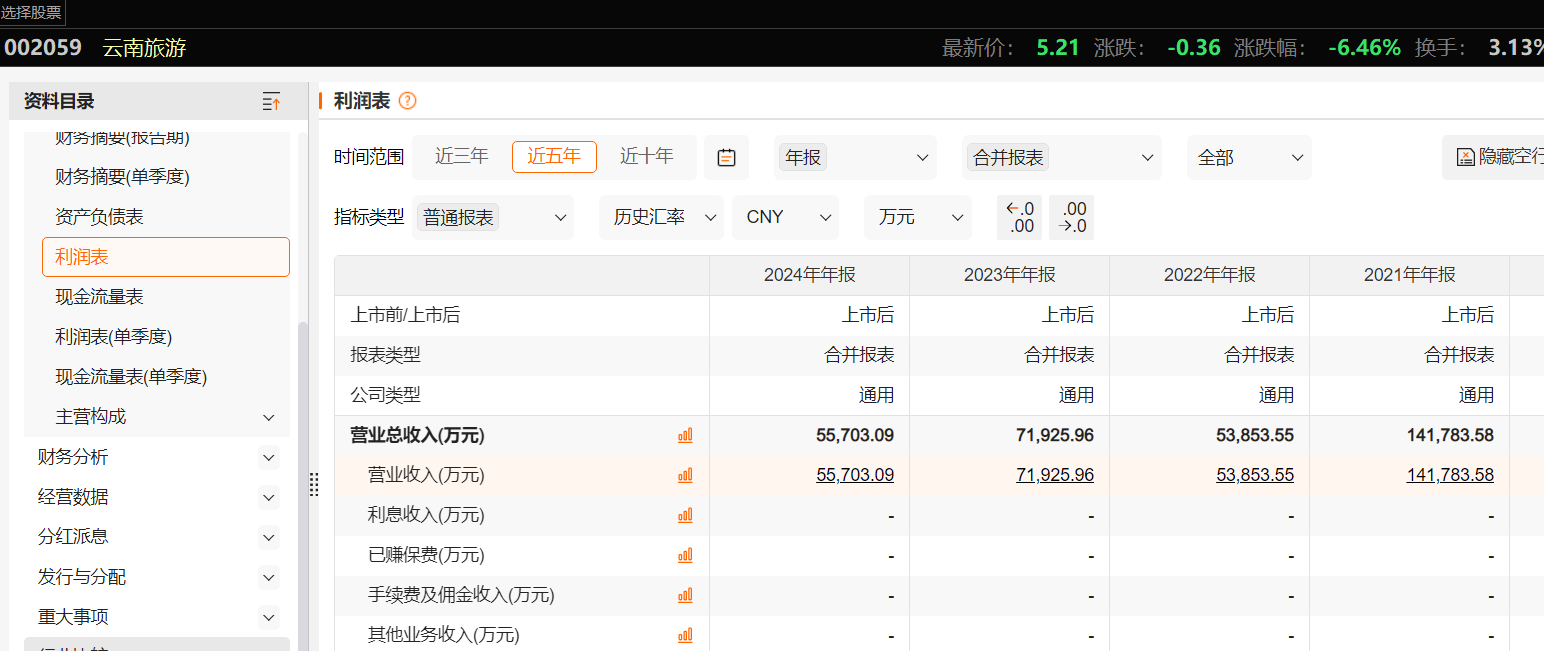1544x651 pixels.
Task: Click the 2023年年报 column header
Action: tap(1010, 275)
